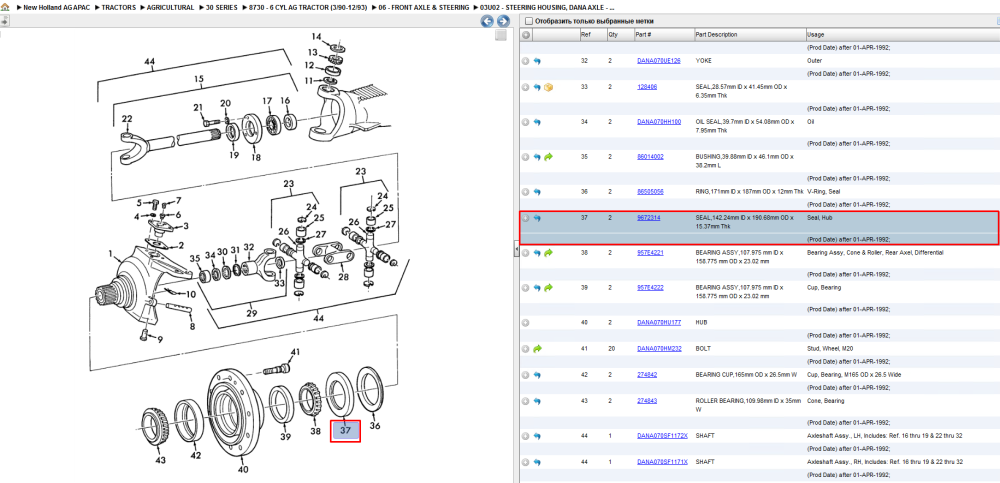Select callout 37 in the diagram
Image resolution: width=1000 pixels, height=483 pixels.
(345, 431)
